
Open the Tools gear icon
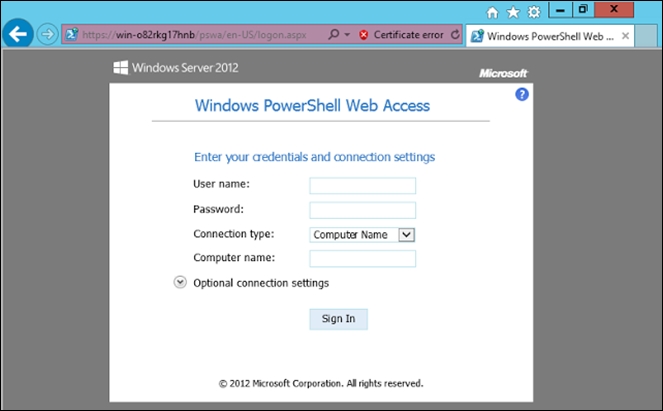tap(534, 12)
